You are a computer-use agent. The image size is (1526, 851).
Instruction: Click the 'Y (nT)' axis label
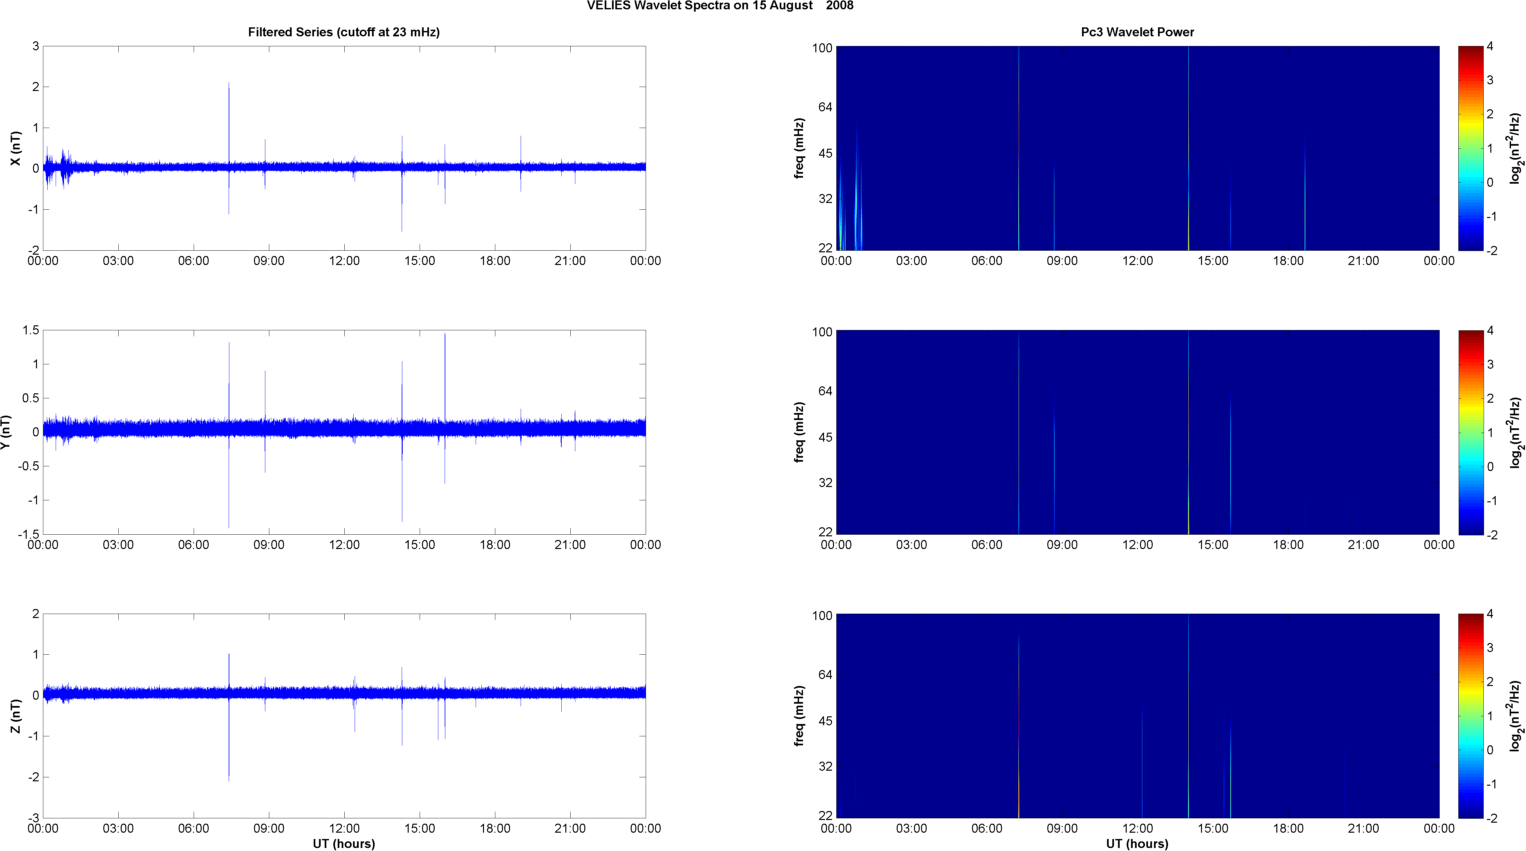[8, 432]
